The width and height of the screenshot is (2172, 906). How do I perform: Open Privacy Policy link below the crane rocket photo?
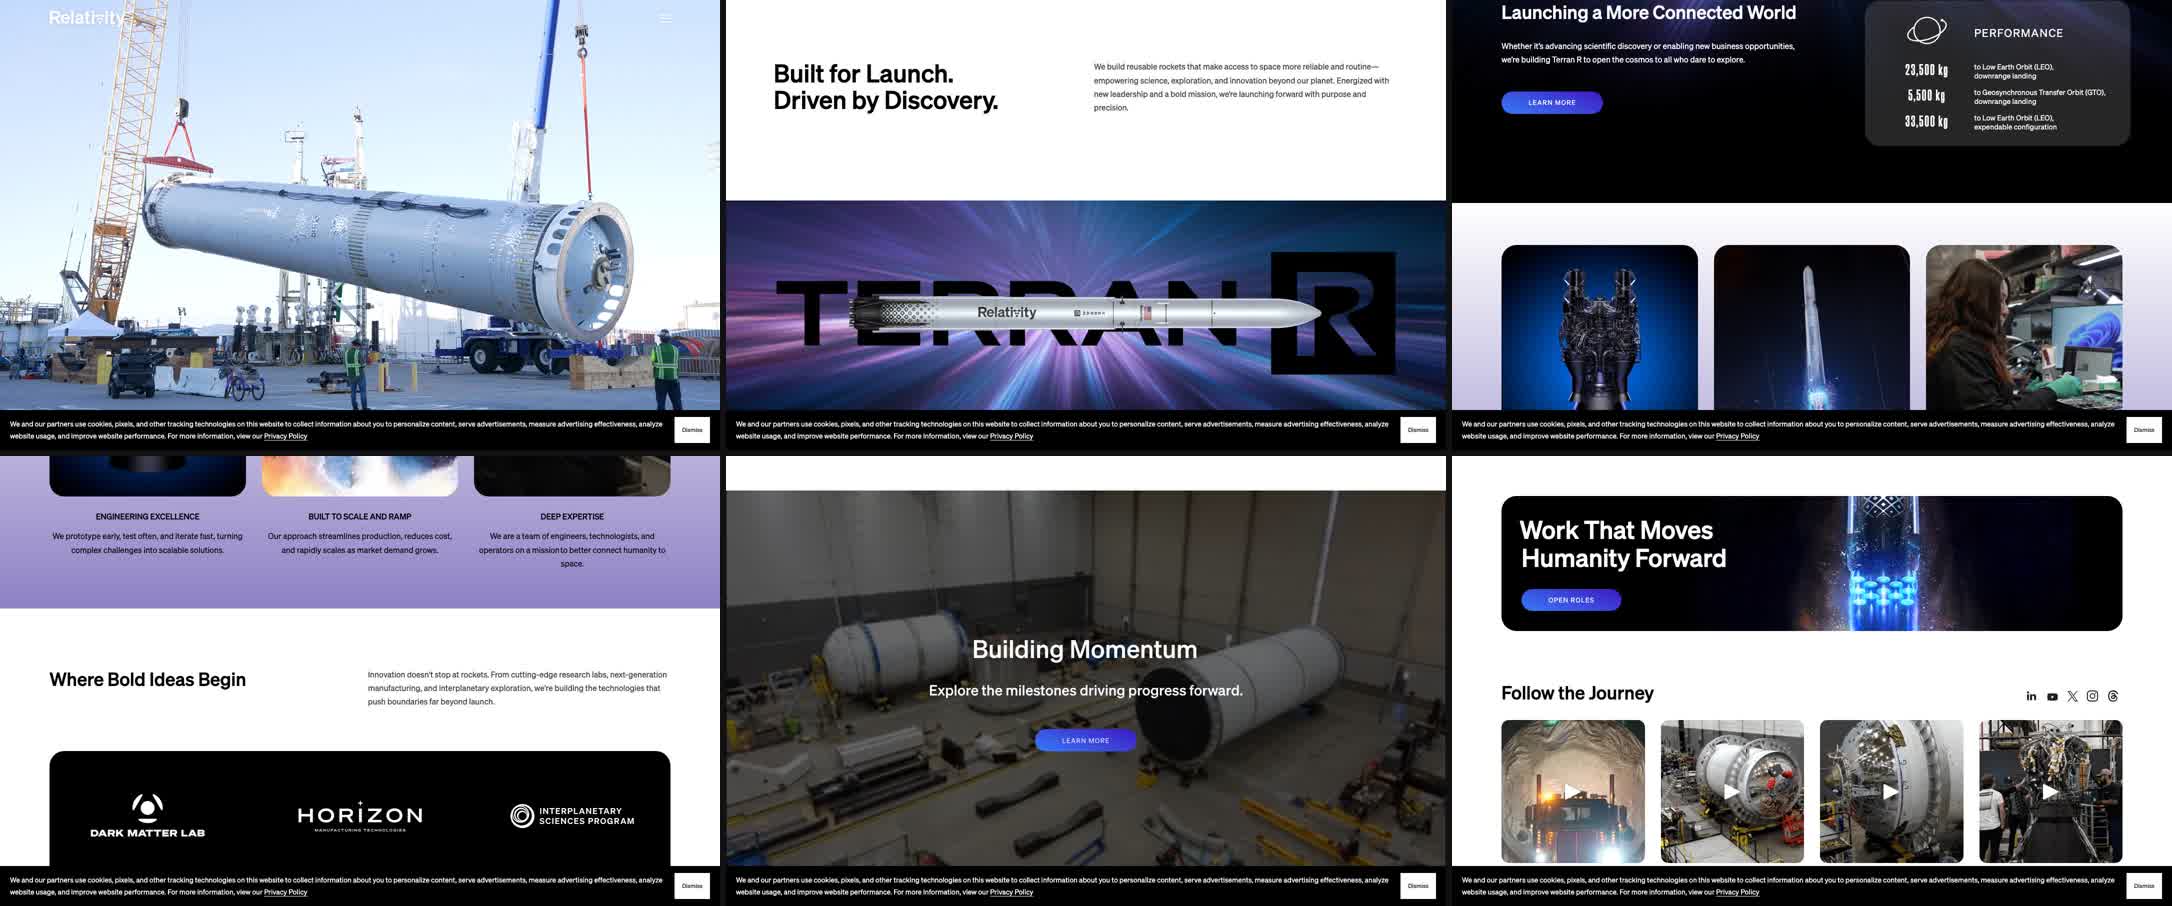click(285, 436)
